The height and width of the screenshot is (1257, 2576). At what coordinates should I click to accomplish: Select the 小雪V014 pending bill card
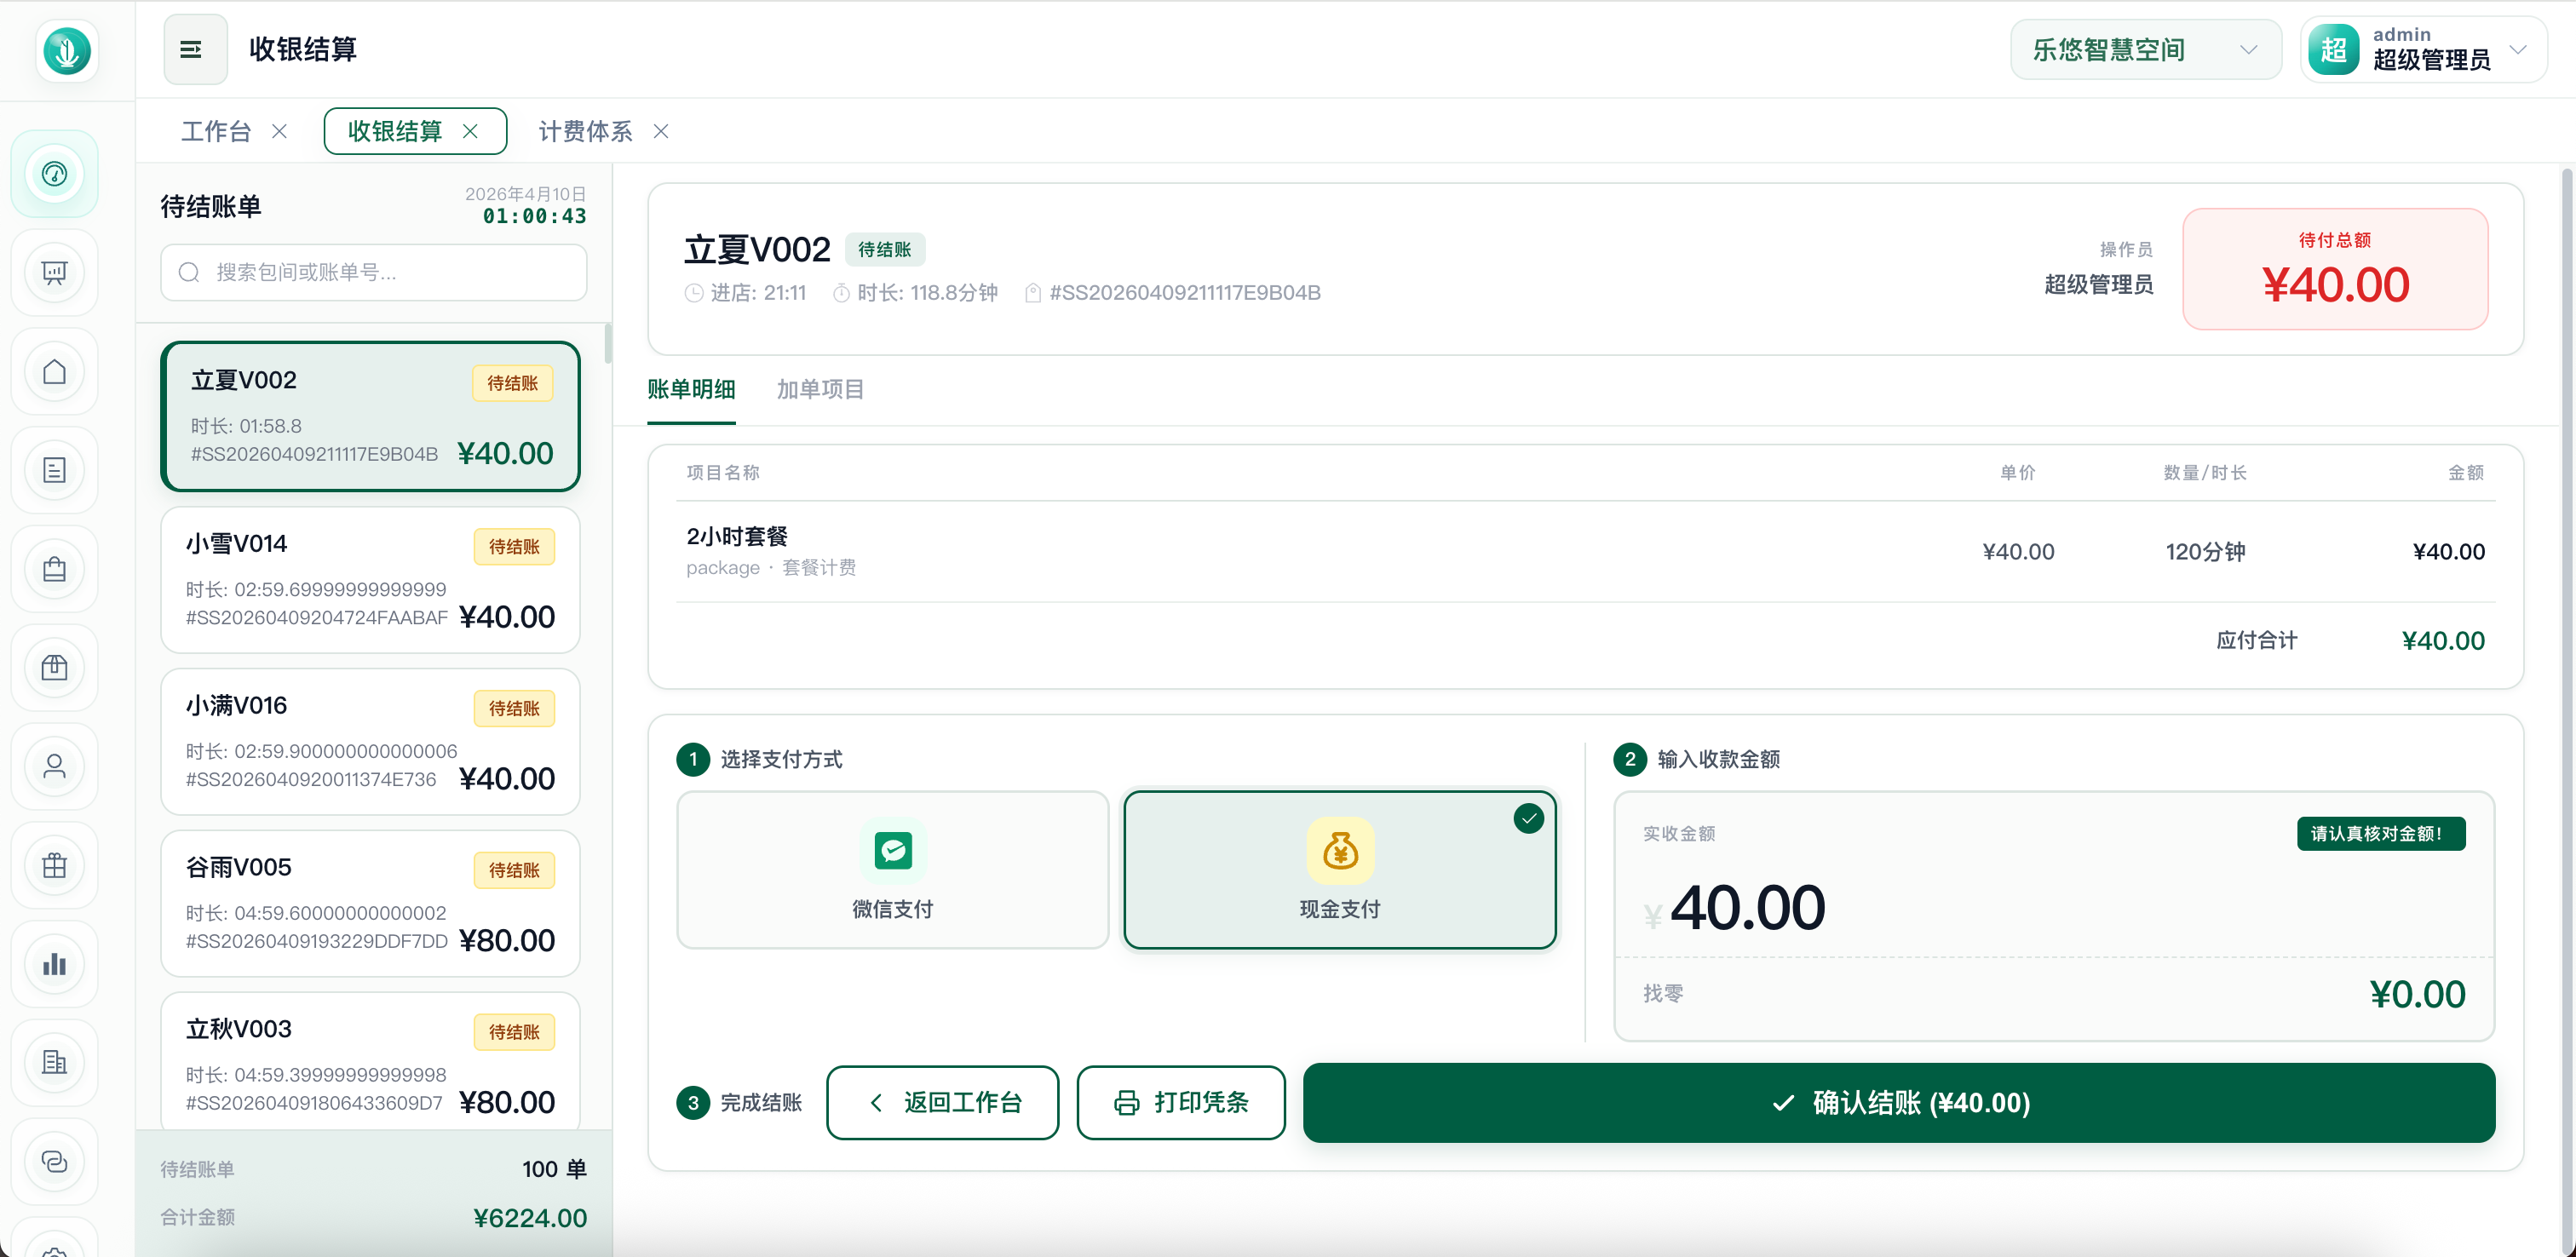pyautogui.click(x=370, y=580)
